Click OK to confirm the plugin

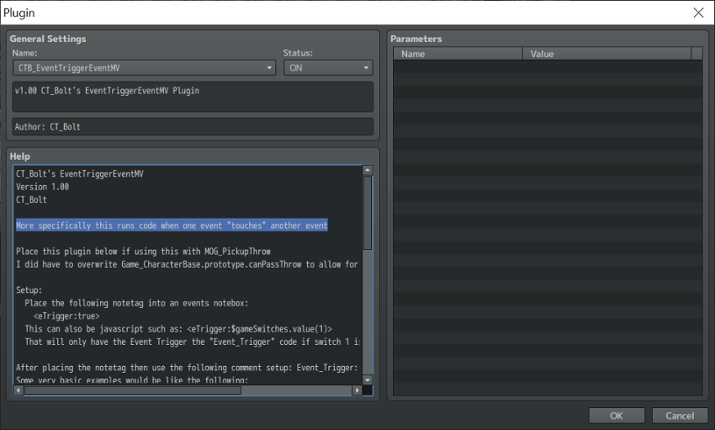click(617, 415)
